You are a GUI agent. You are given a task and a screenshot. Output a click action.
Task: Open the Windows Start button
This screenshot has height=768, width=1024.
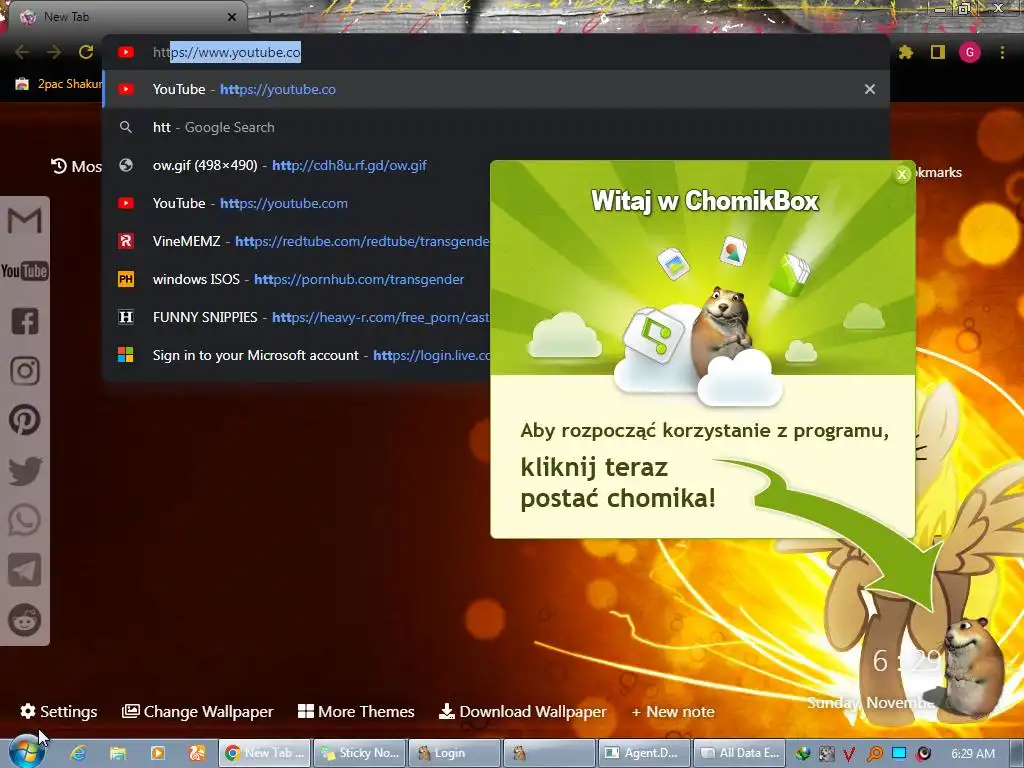(27, 752)
